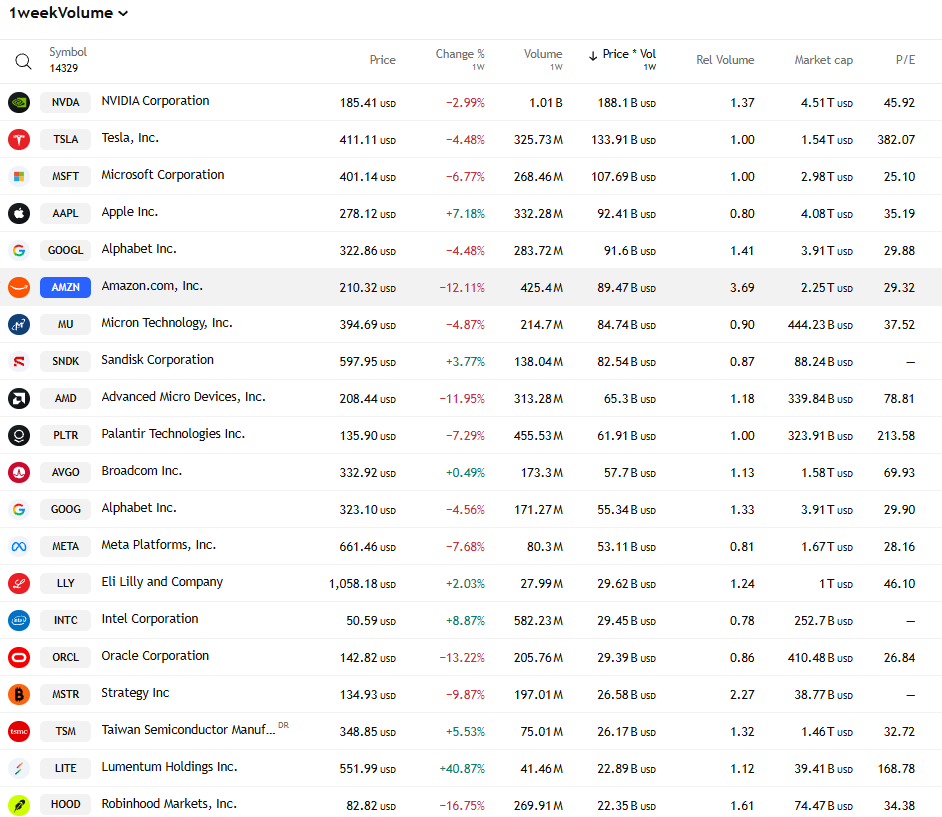Viewport: 942px width, 817px height.
Task: Click the Sandisk logo icon
Action: [x=19, y=361]
